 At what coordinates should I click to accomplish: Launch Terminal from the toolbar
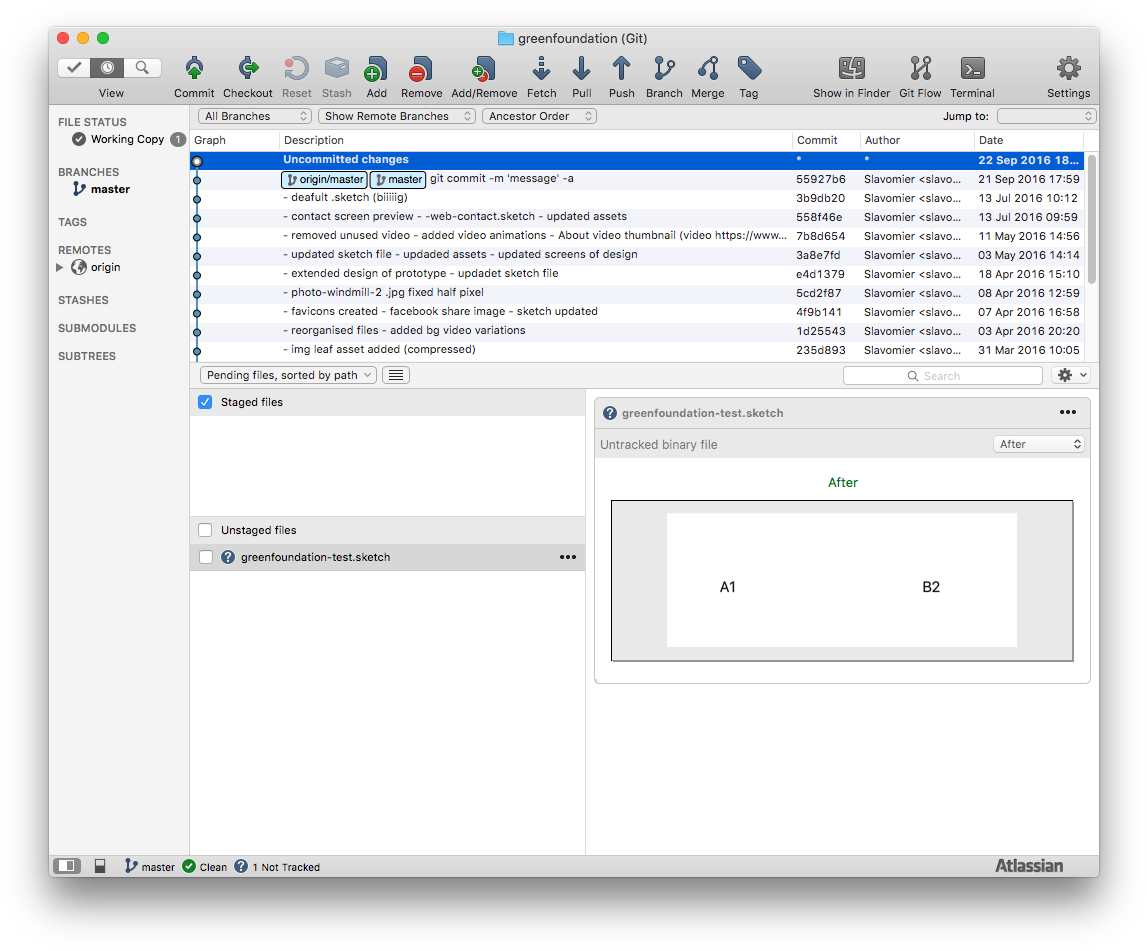[x=971, y=70]
